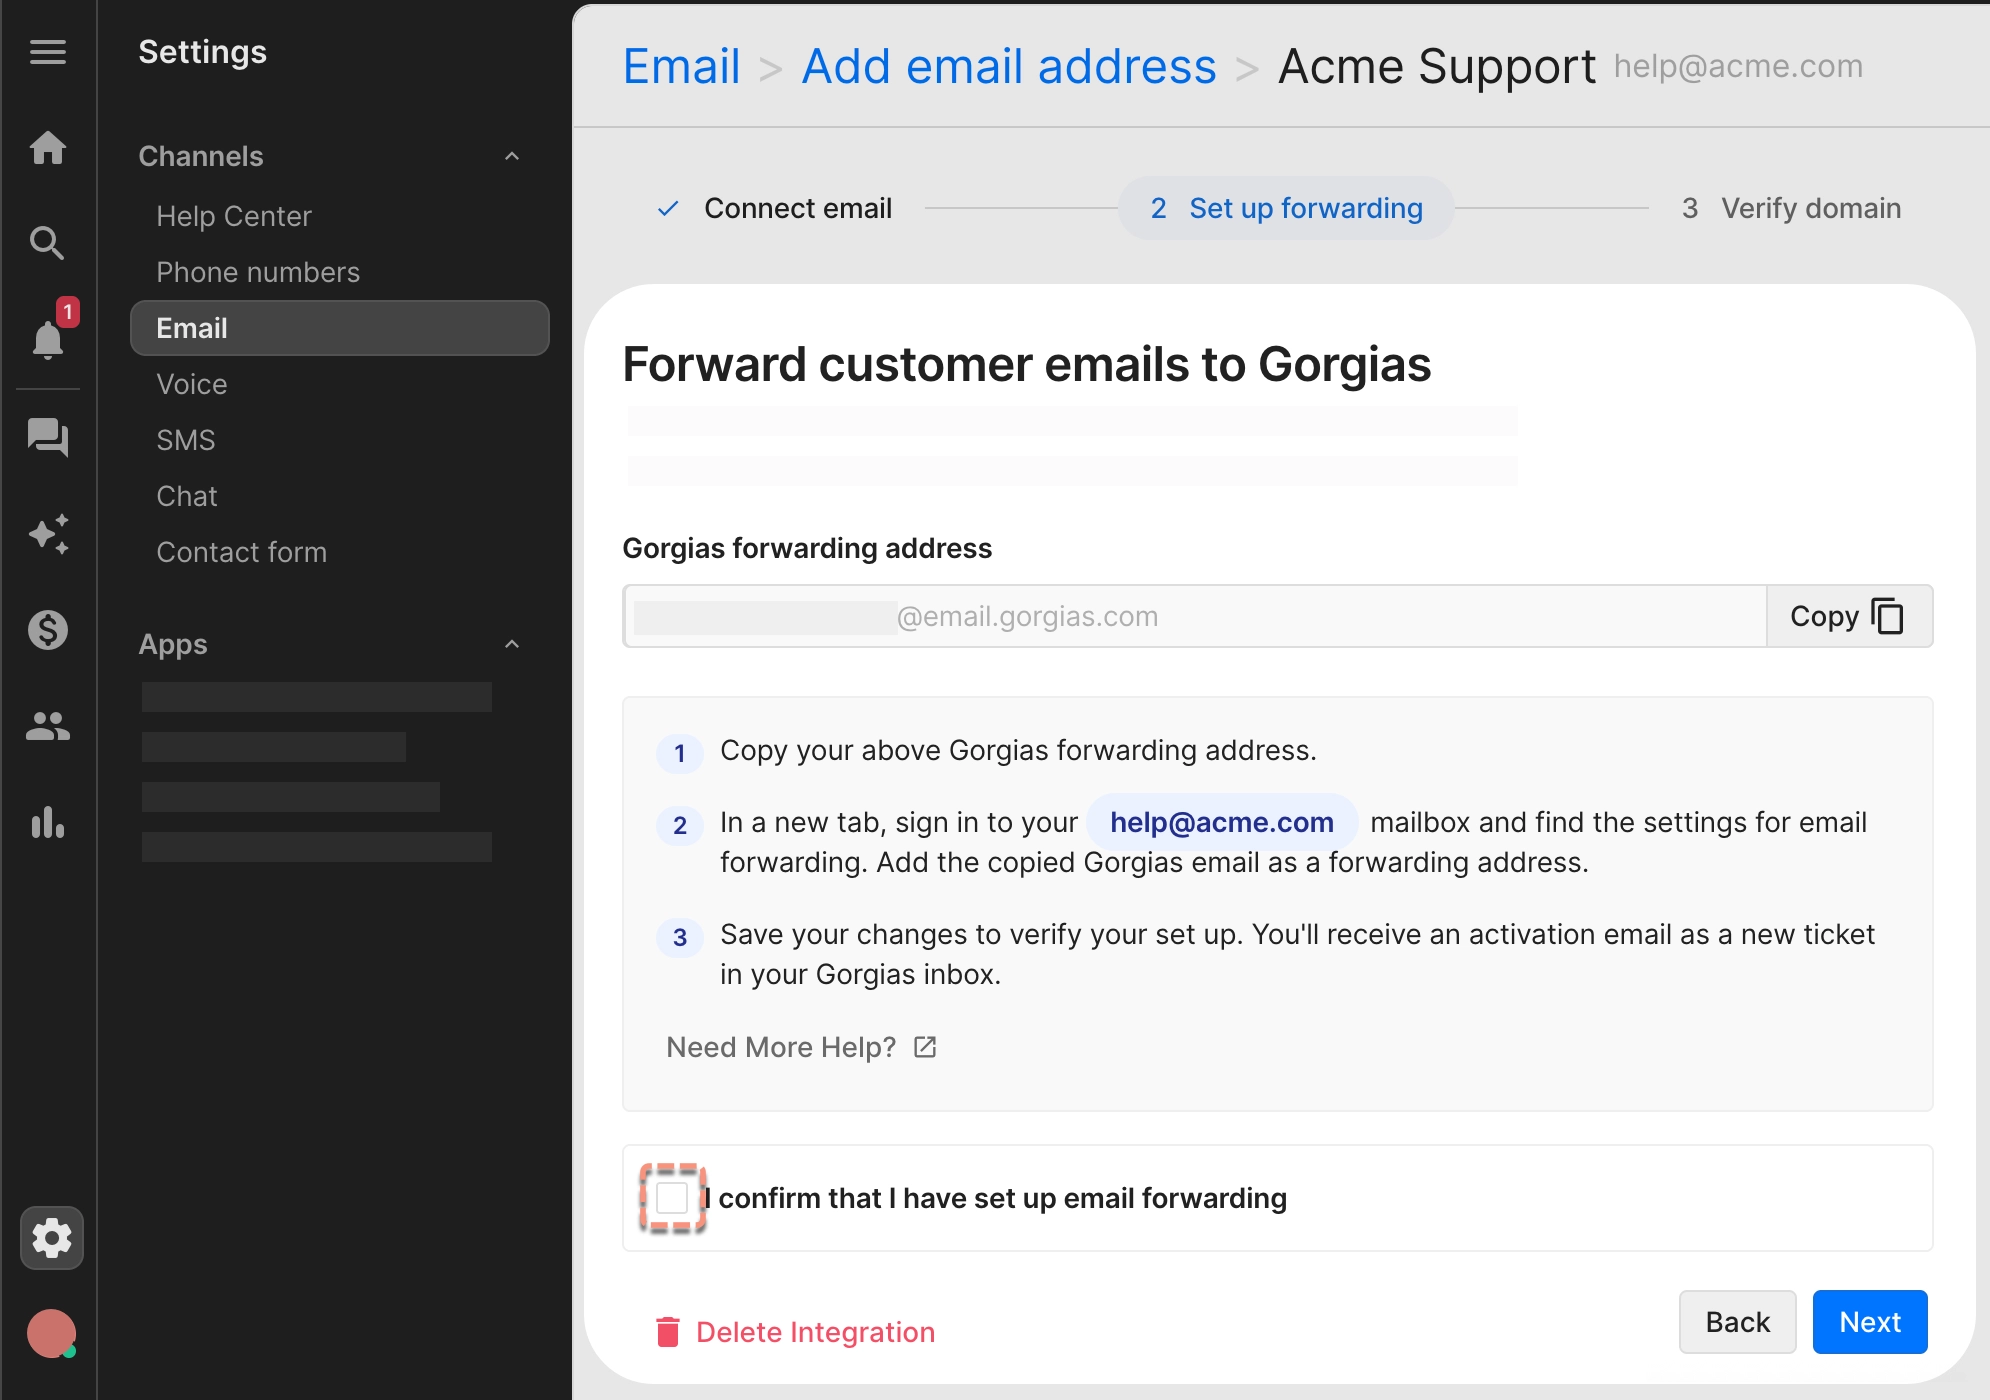This screenshot has width=1990, height=1400.
Task: Click the Next button
Action: tap(1870, 1322)
